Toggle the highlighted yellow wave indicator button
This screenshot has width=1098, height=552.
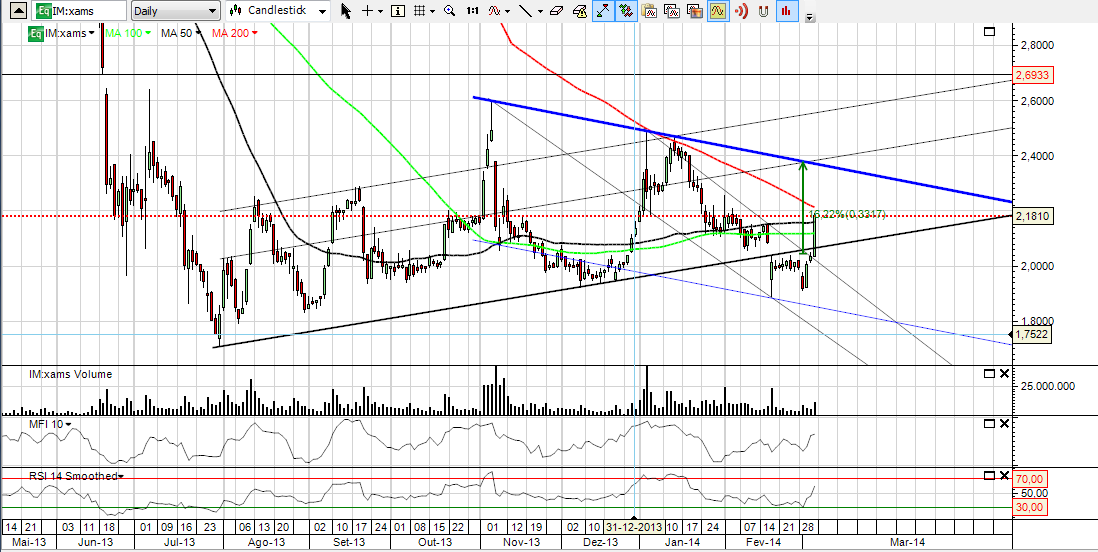point(717,11)
